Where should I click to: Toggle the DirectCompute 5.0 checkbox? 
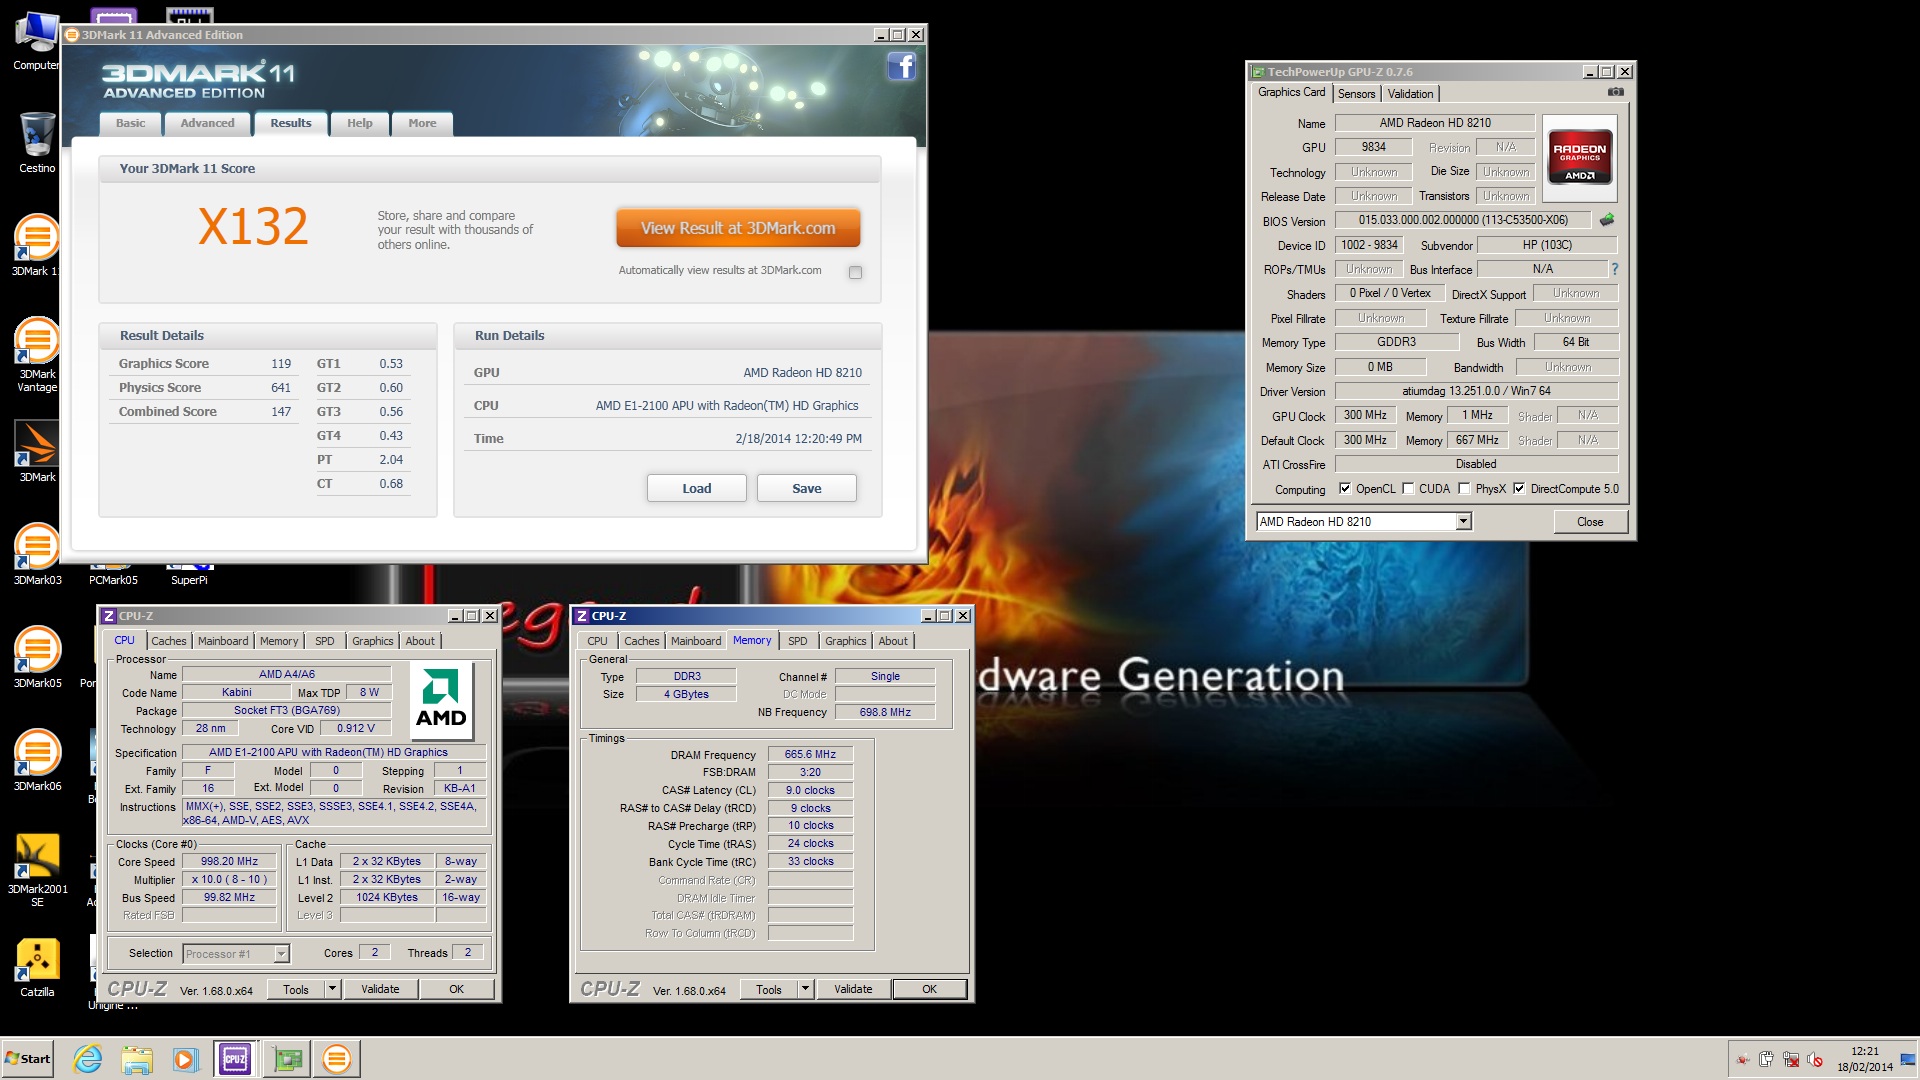pos(1519,489)
